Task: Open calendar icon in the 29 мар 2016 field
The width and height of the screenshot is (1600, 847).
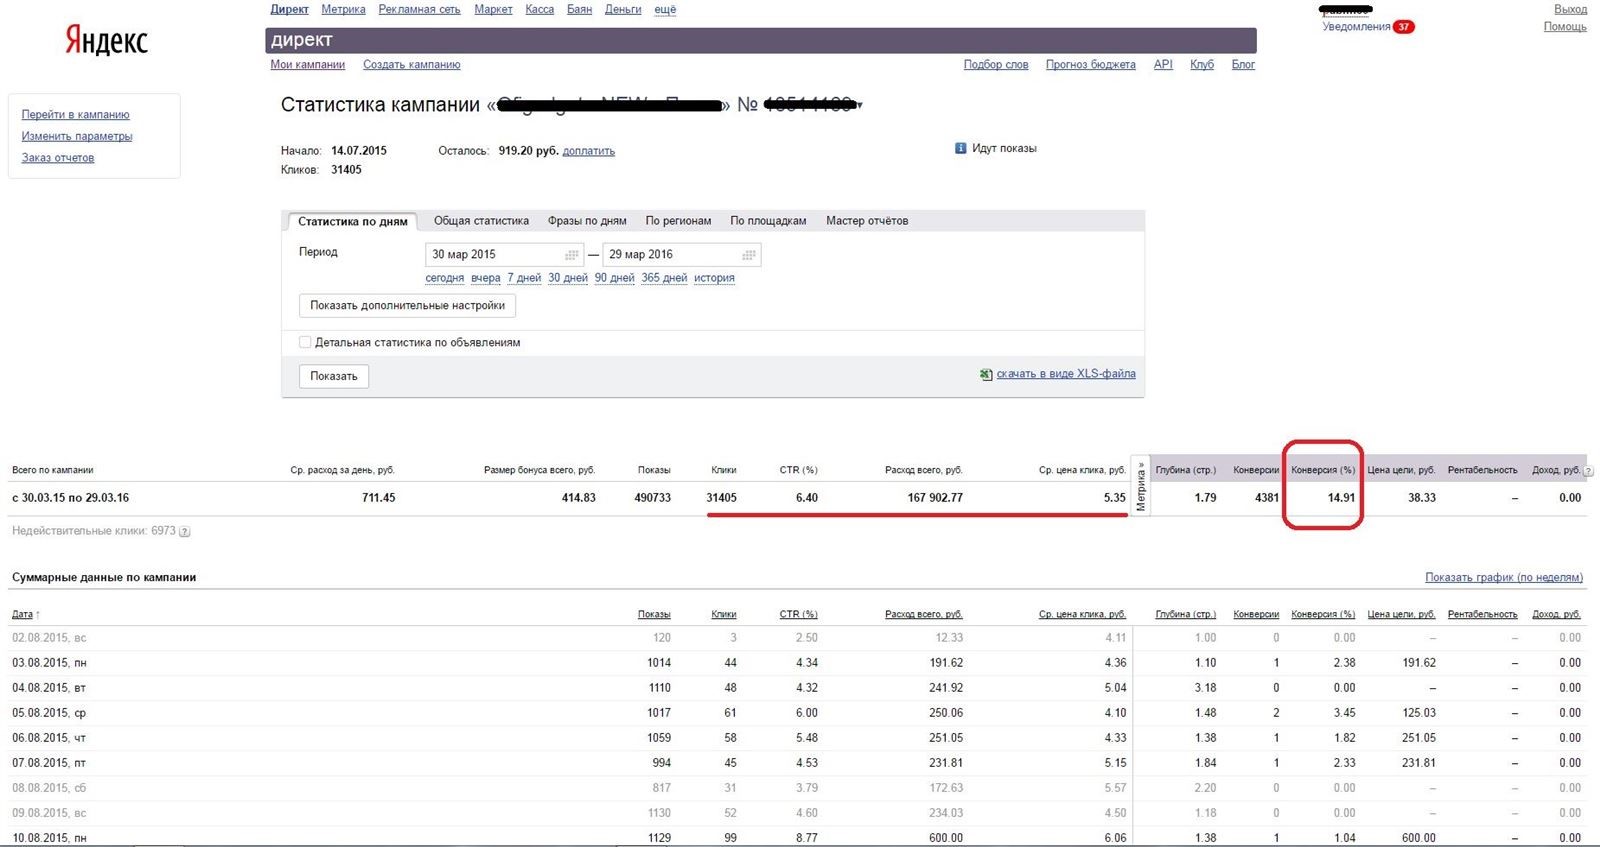Action: click(x=749, y=255)
